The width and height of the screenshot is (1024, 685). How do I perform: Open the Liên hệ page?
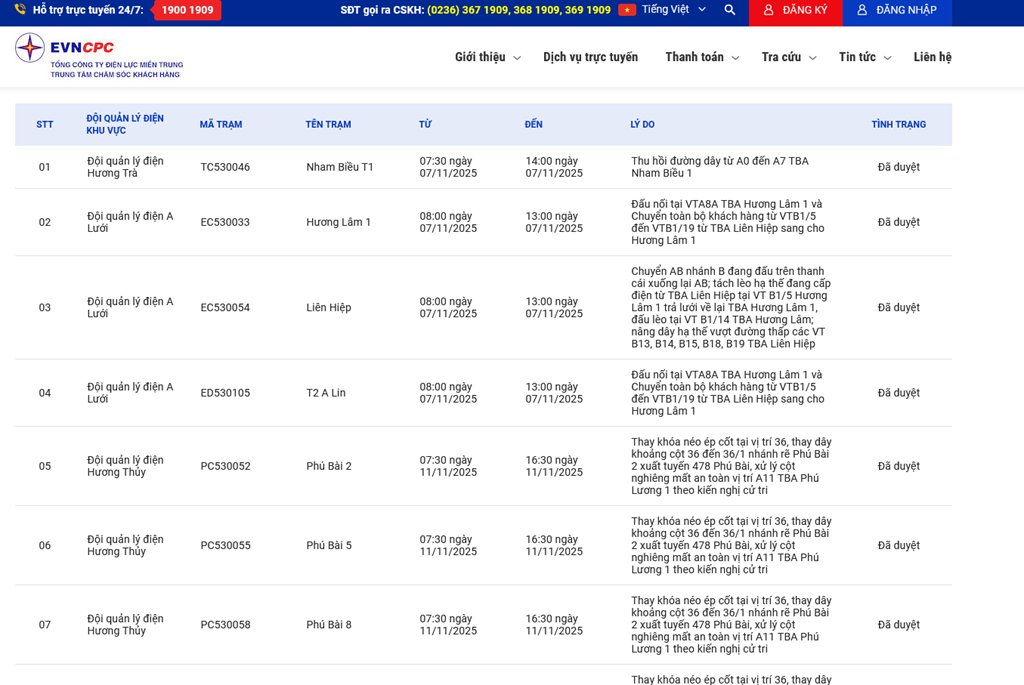(932, 57)
